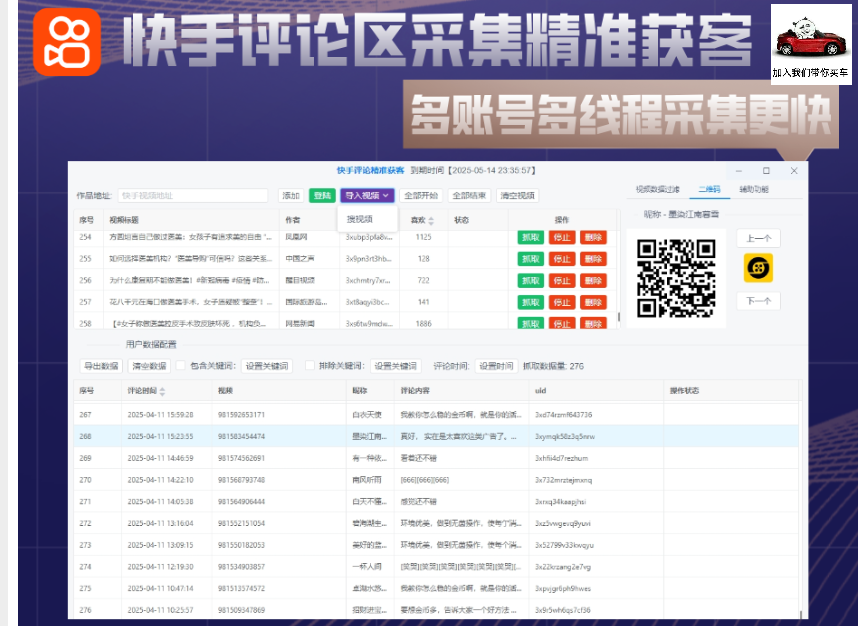The width and height of the screenshot is (862, 626).
Task: Open the 导入视频 dropdown
Action: (x=367, y=196)
